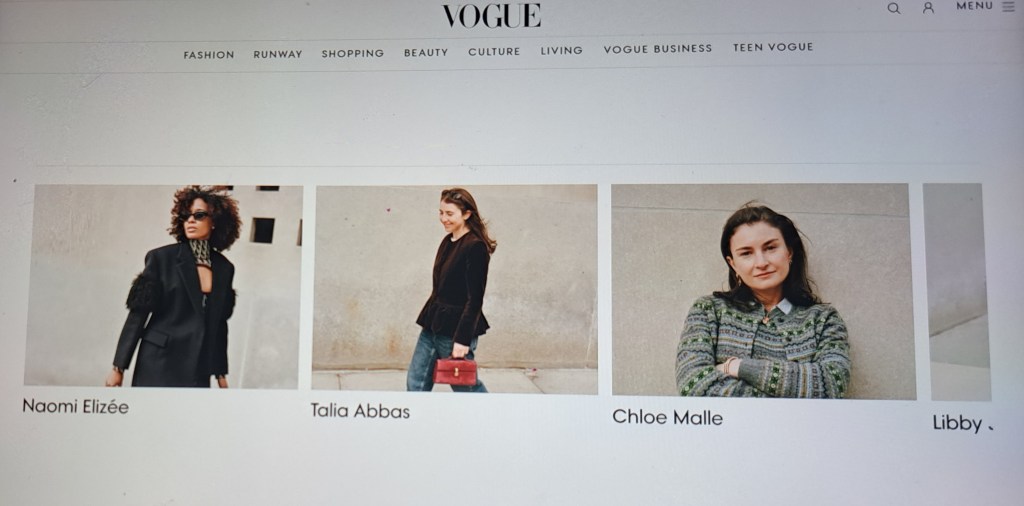Open the Living section
This screenshot has width=1024, height=506.
click(x=562, y=50)
